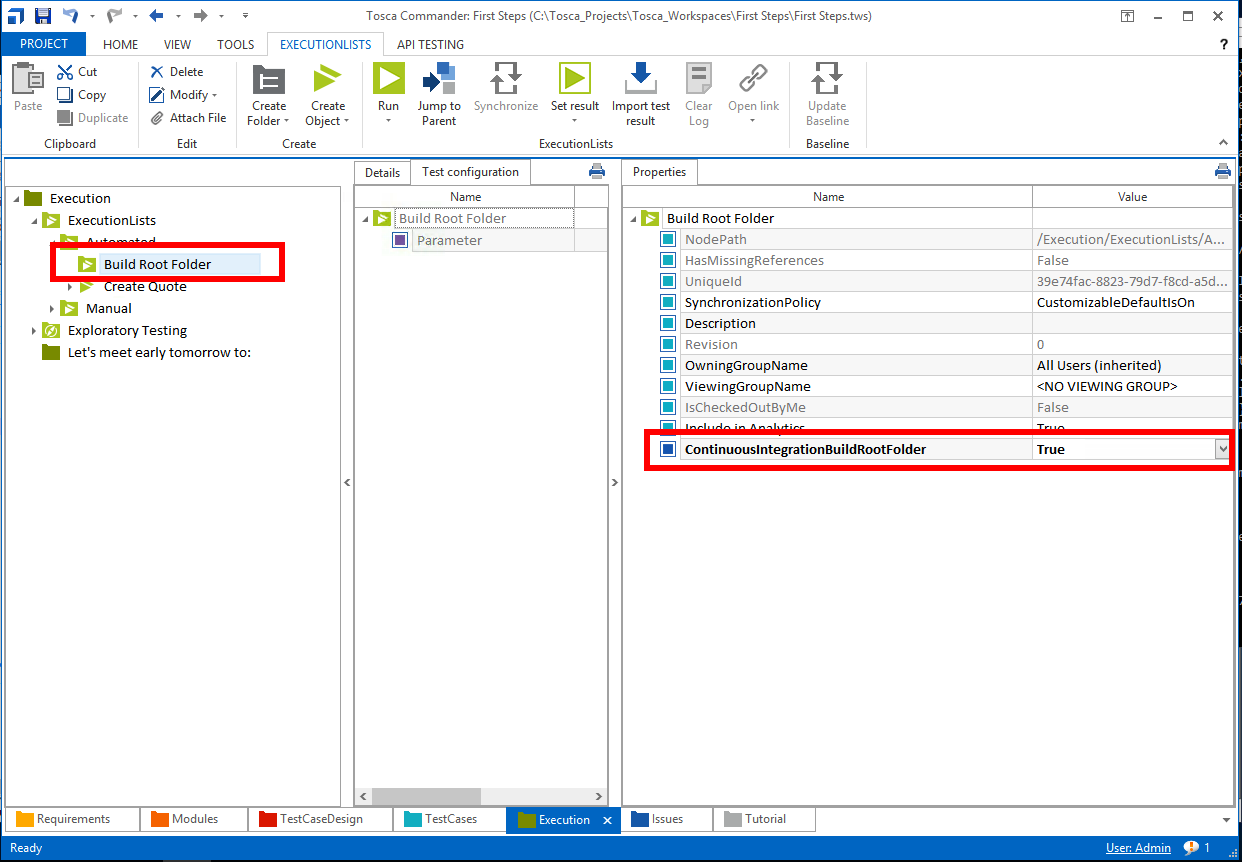
Task: Click the Attach File paperclip icon
Action: click(157, 118)
